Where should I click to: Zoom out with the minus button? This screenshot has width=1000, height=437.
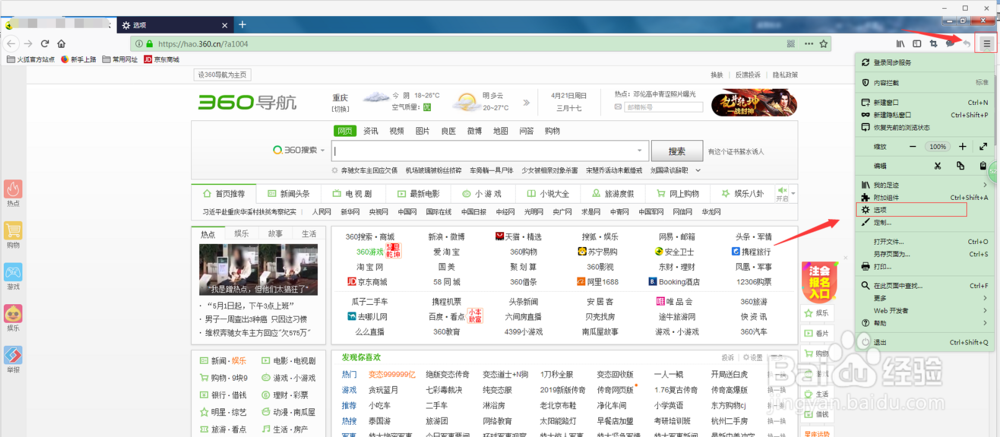click(913, 147)
